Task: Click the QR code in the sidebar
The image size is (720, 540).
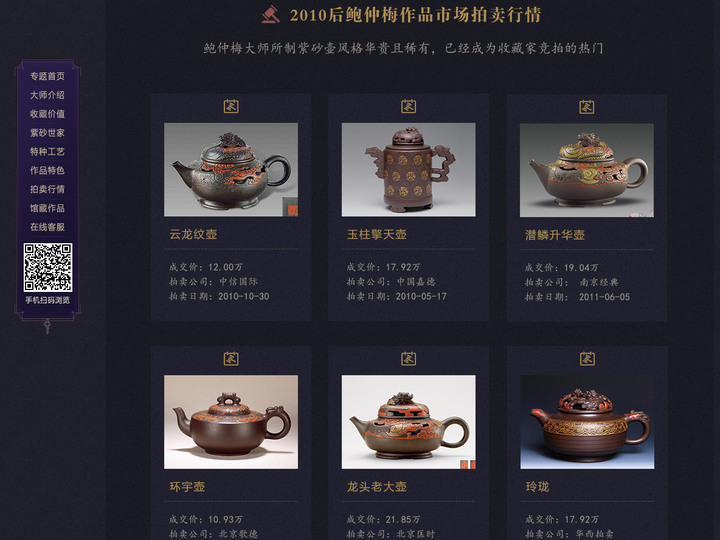Action: pos(48,267)
